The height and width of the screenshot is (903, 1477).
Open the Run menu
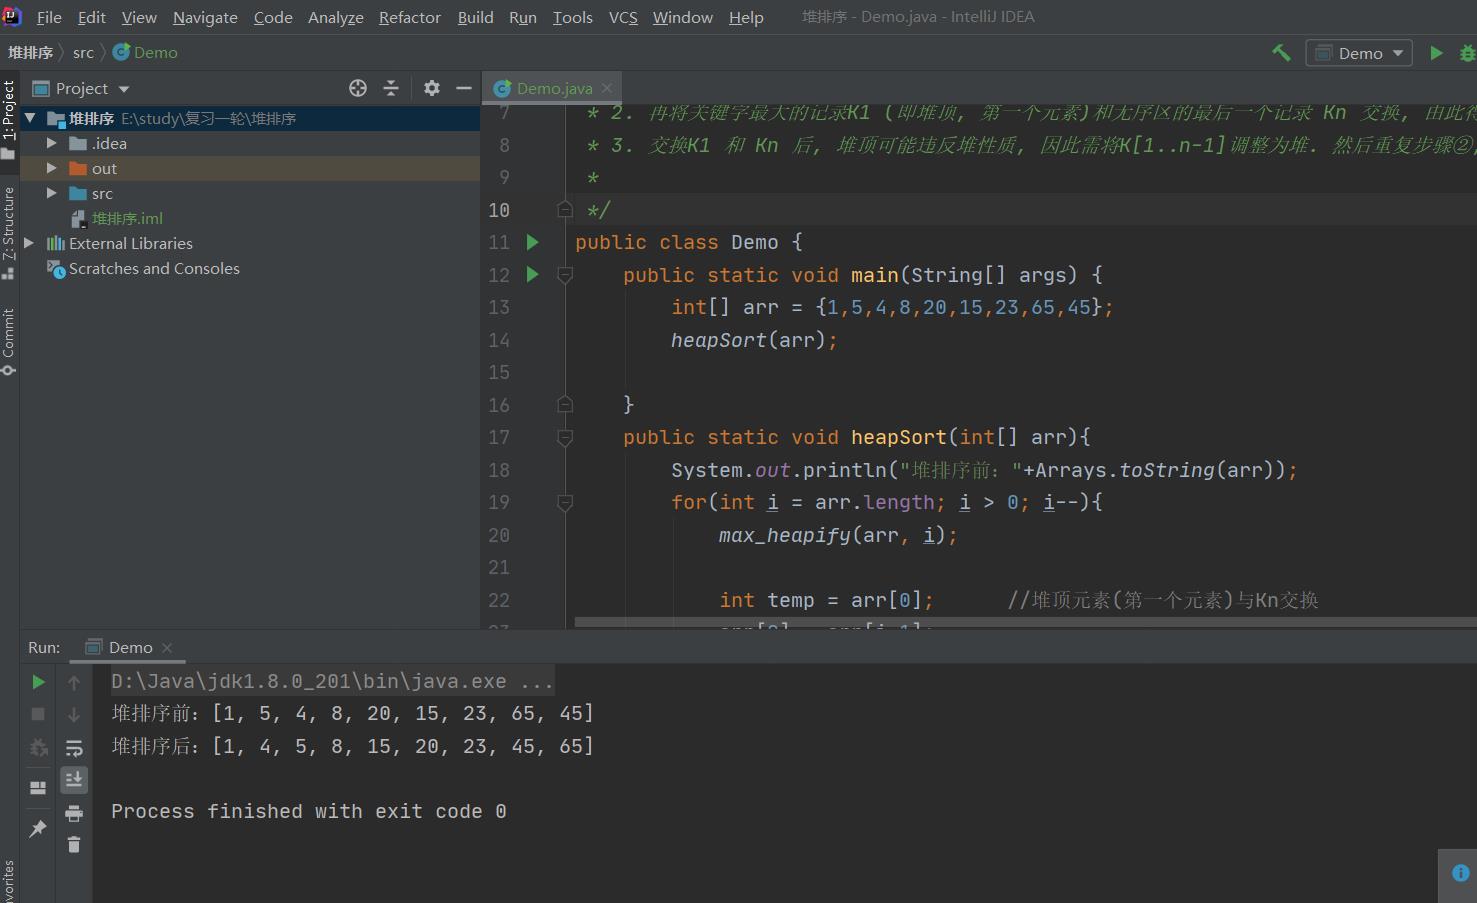pyautogui.click(x=523, y=17)
